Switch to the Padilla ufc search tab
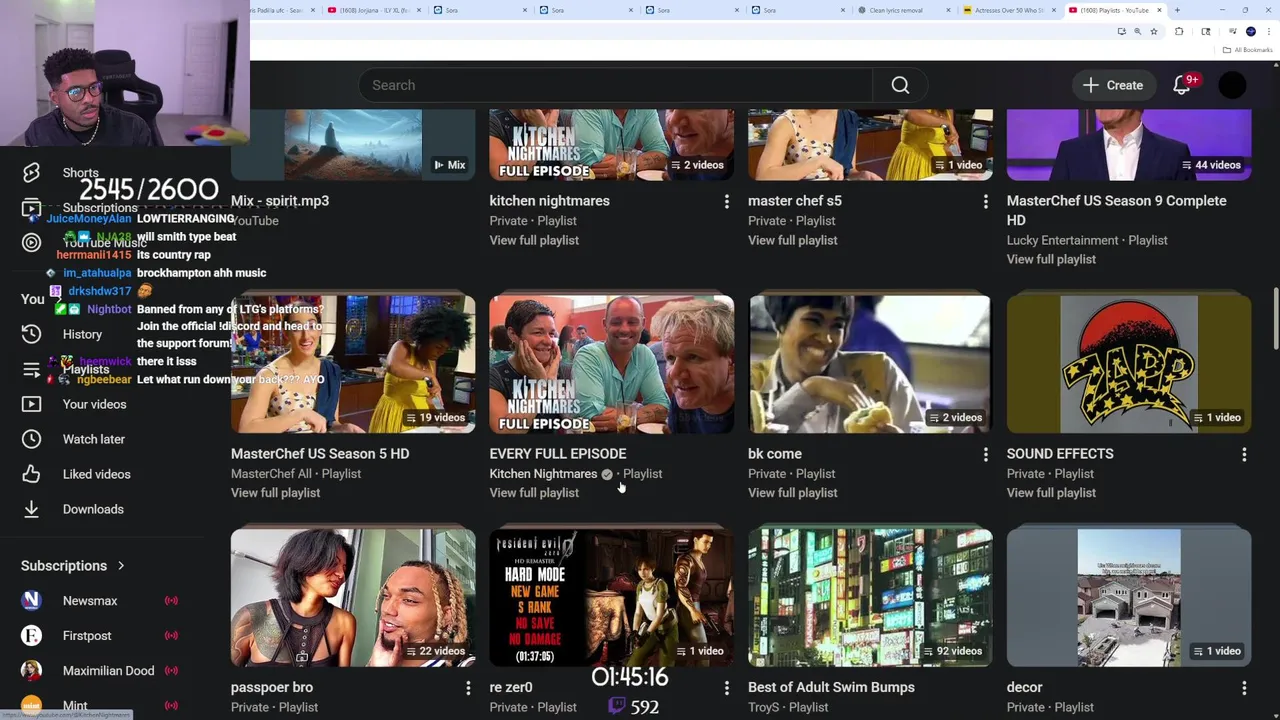 pyautogui.click(x=282, y=10)
